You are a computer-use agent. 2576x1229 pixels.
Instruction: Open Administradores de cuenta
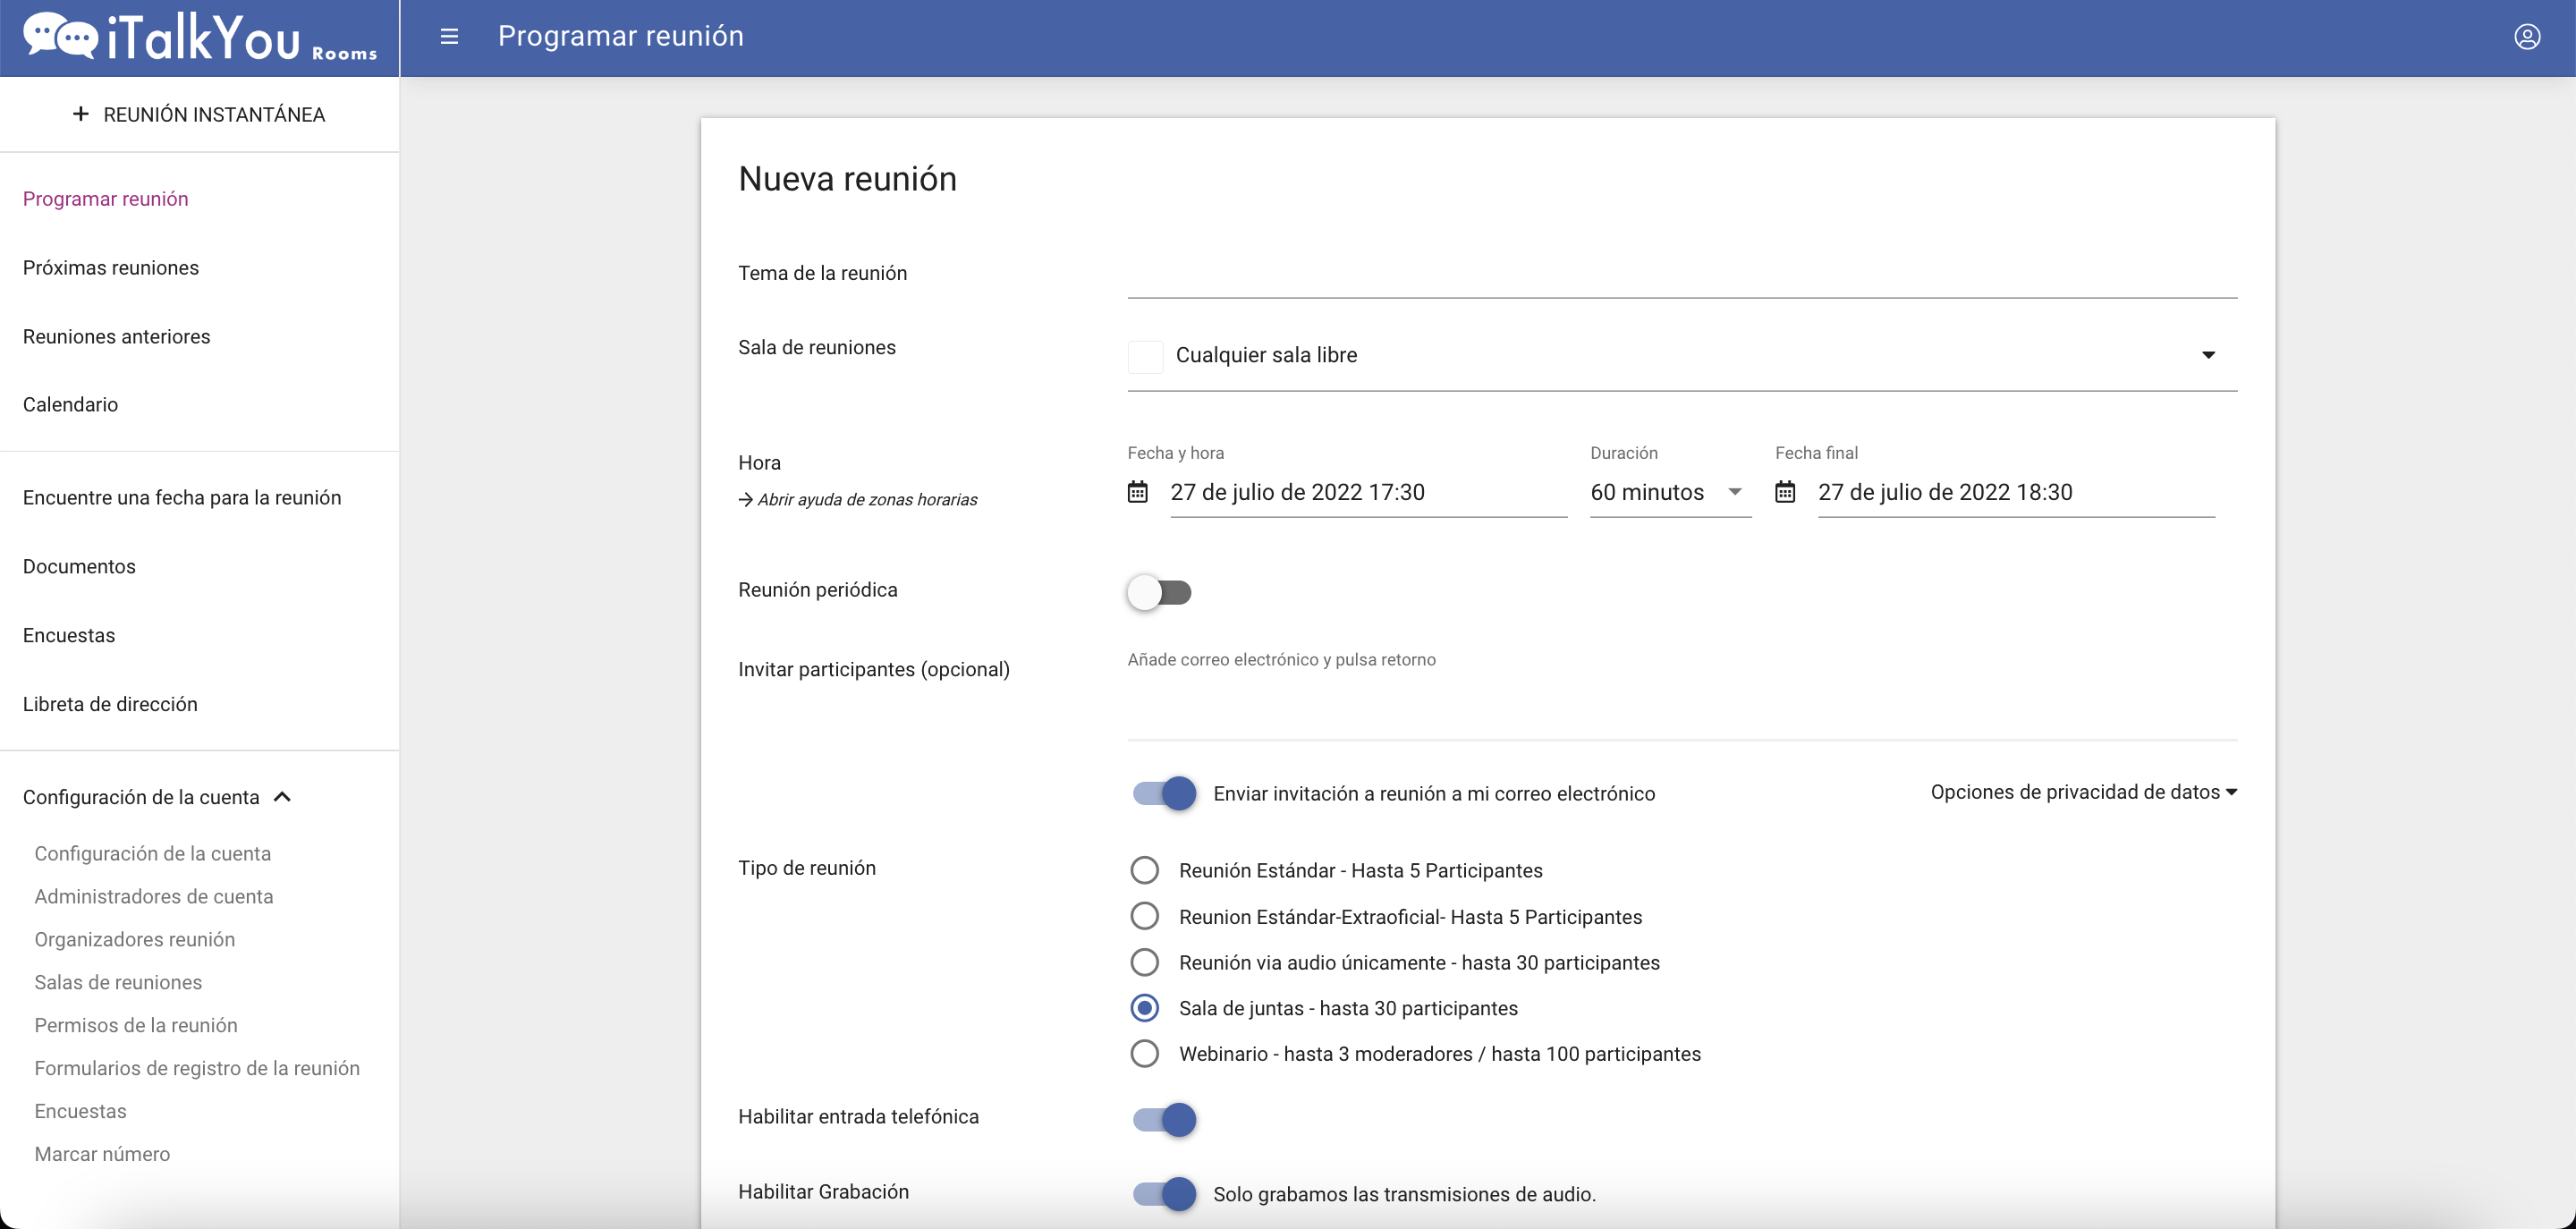(x=153, y=897)
